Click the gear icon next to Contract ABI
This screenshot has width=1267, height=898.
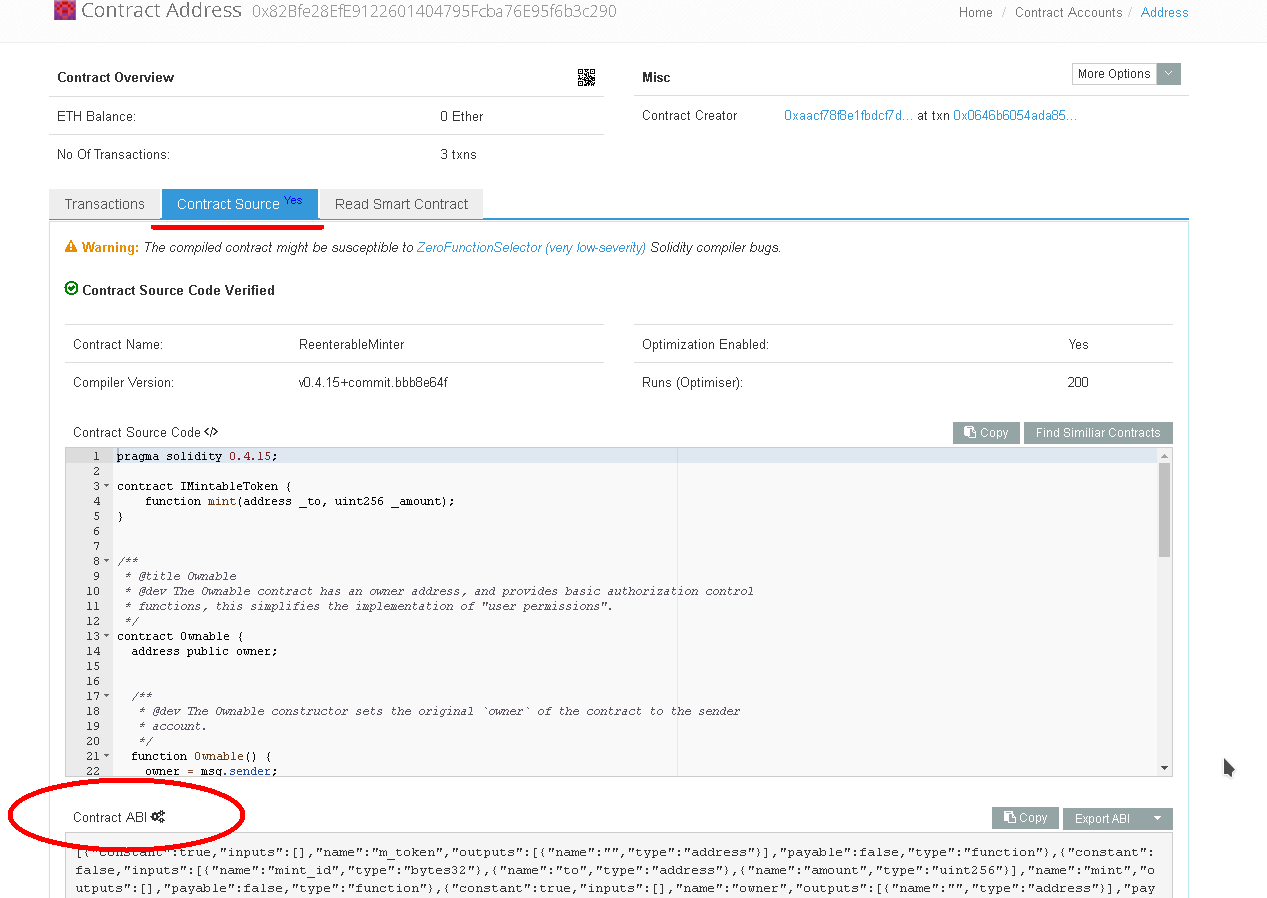coord(159,817)
